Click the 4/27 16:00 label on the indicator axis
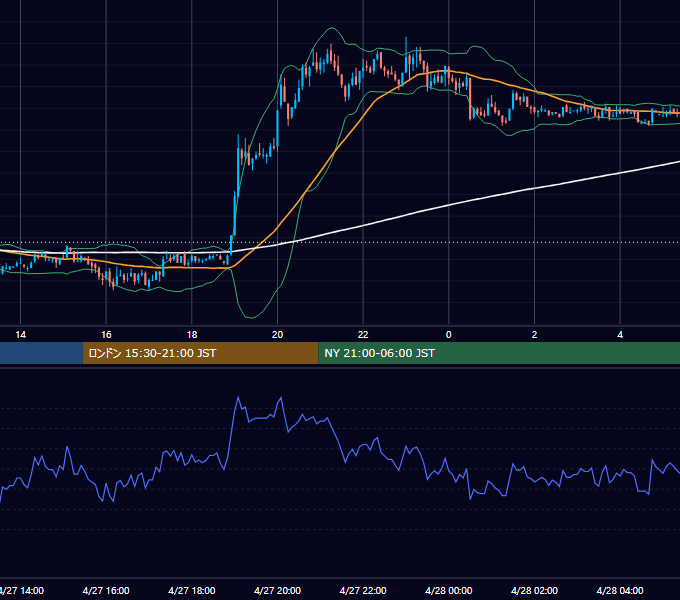Image resolution: width=680 pixels, height=600 pixels. point(106,590)
